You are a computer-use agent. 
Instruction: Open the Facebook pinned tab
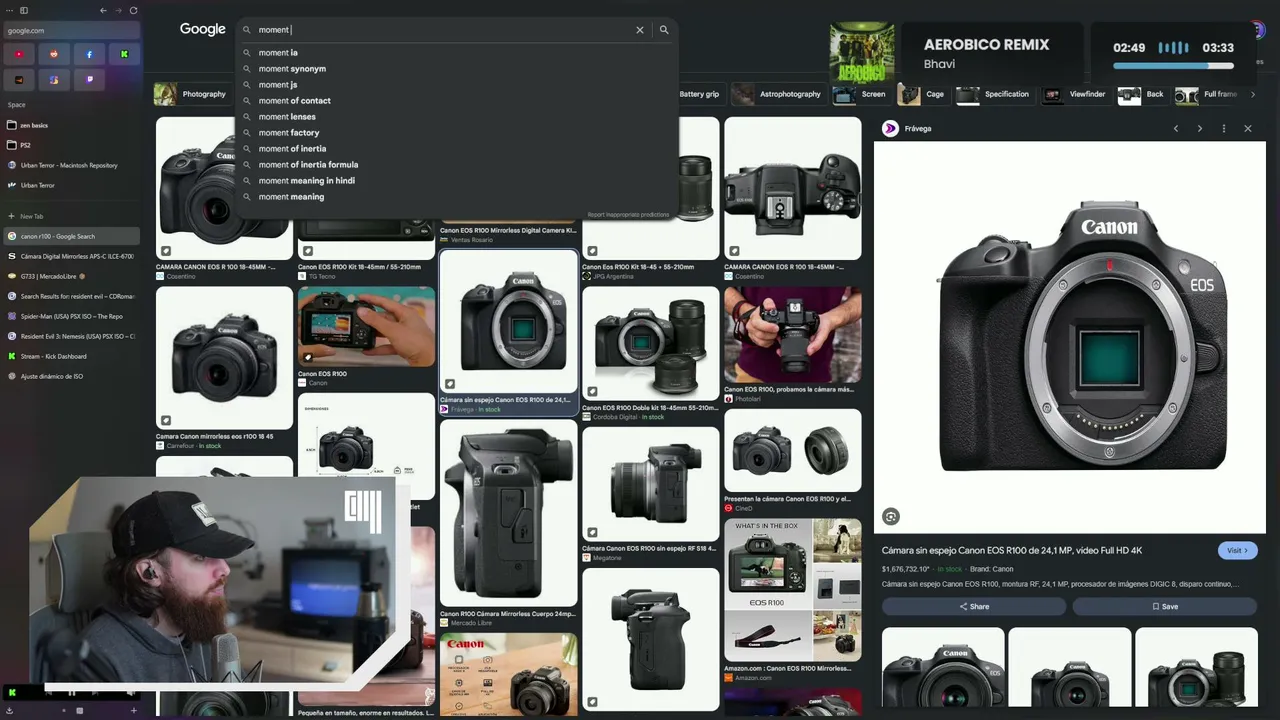click(89, 54)
